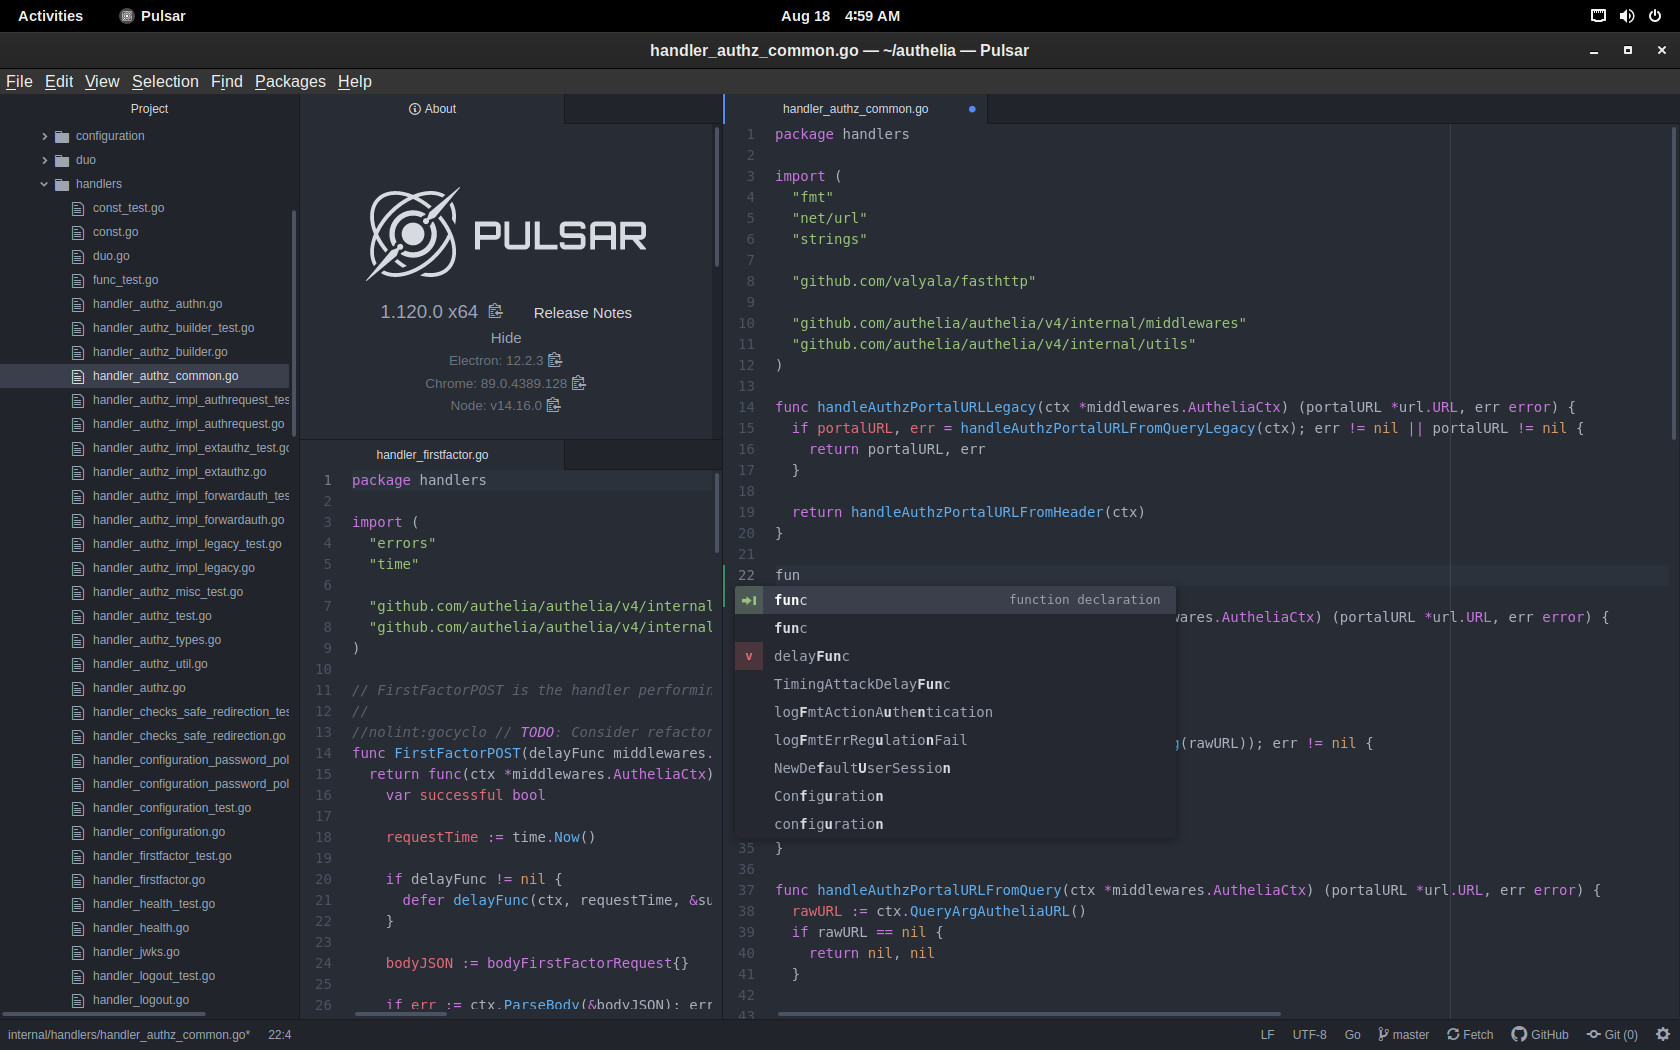Select variable icon beside delayFunc suggestion
Viewport: 1680px width, 1050px height.
[x=749, y=656]
